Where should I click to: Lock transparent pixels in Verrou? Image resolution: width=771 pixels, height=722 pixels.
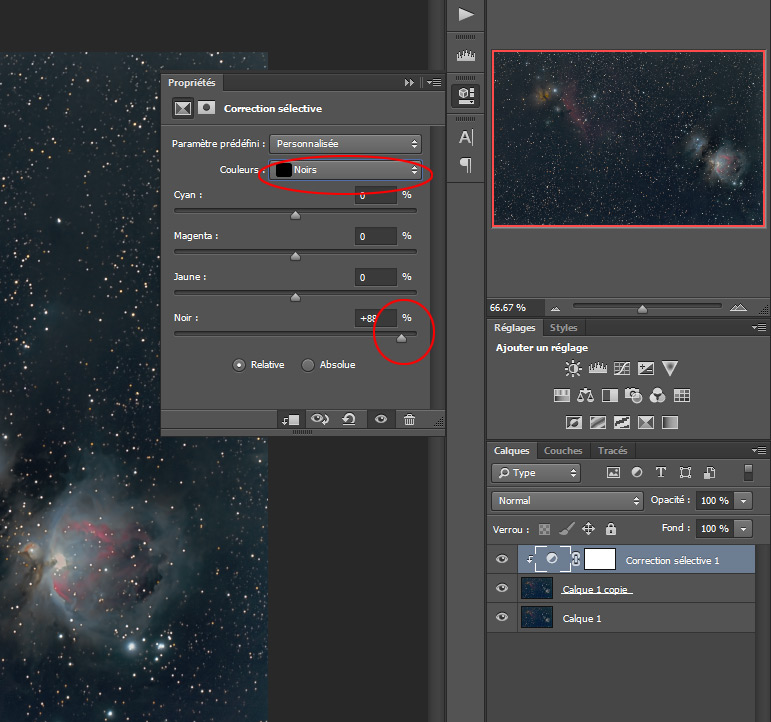click(544, 529)
